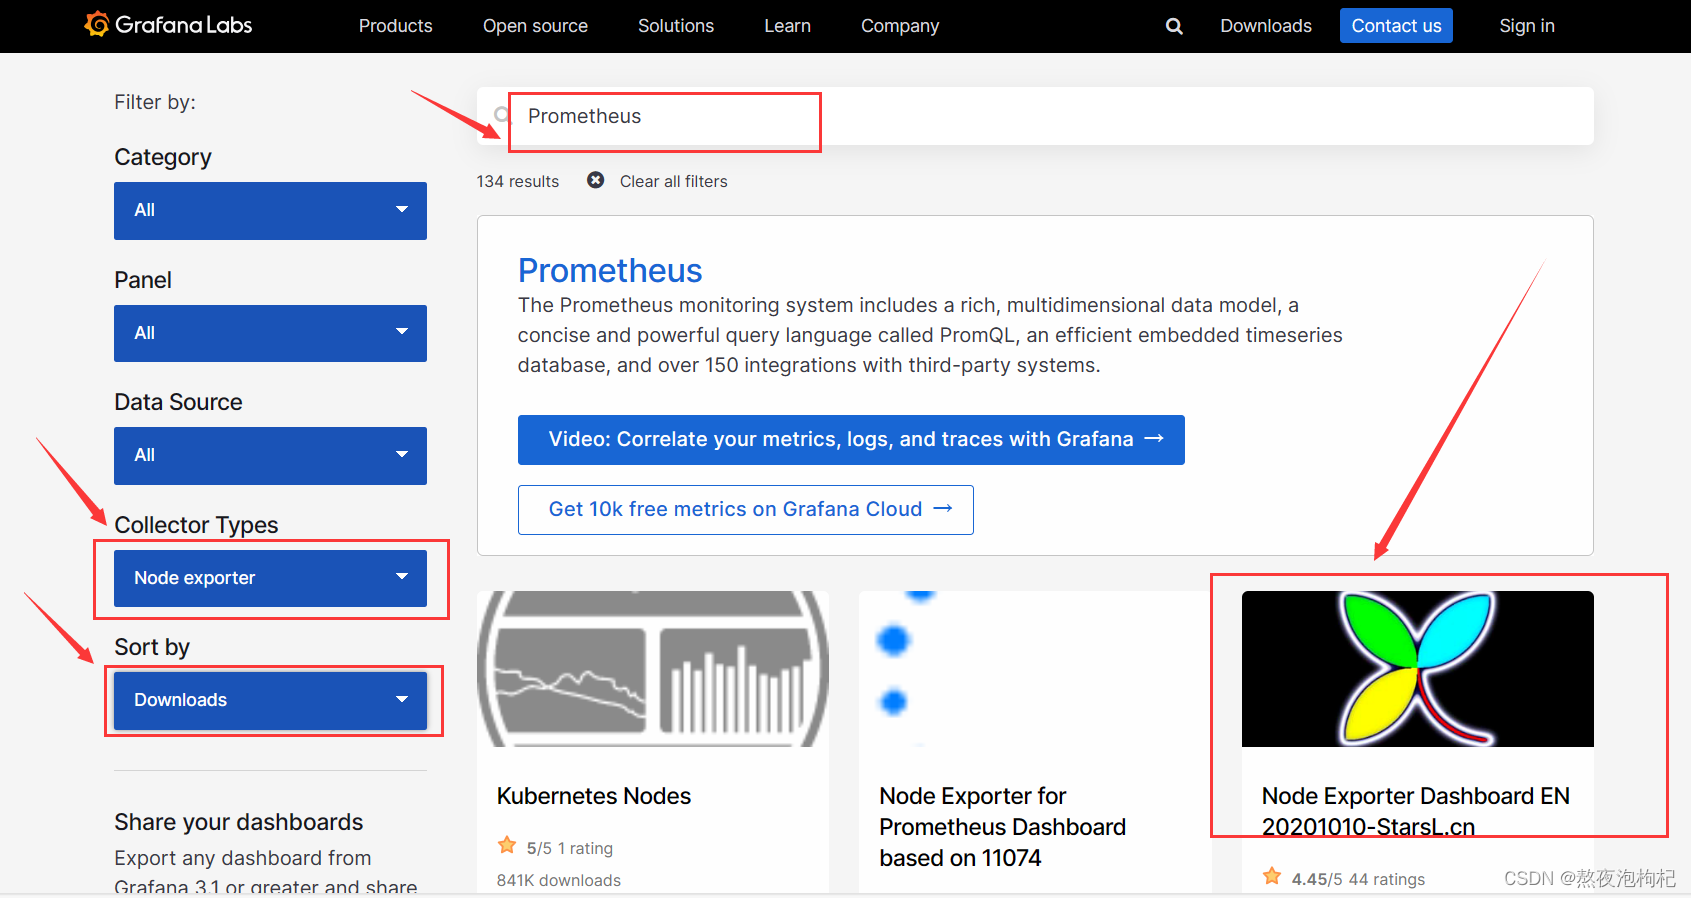The height and width of the screenshot is (898, 1691).
Task: Click the Prometheus search input field
Action: (1035, 116)
